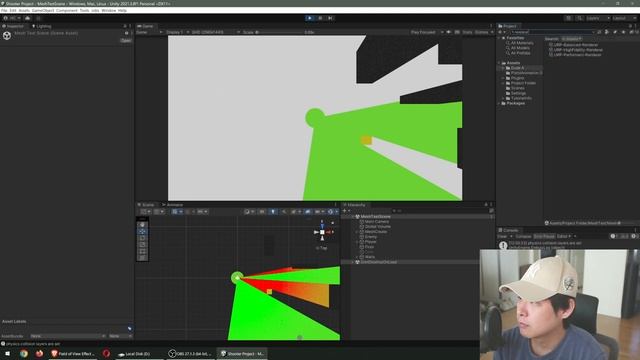Select Enemy in Hierarchy
Screen dimensions: 640x360
pyautogui.click(x=371, y=237)
